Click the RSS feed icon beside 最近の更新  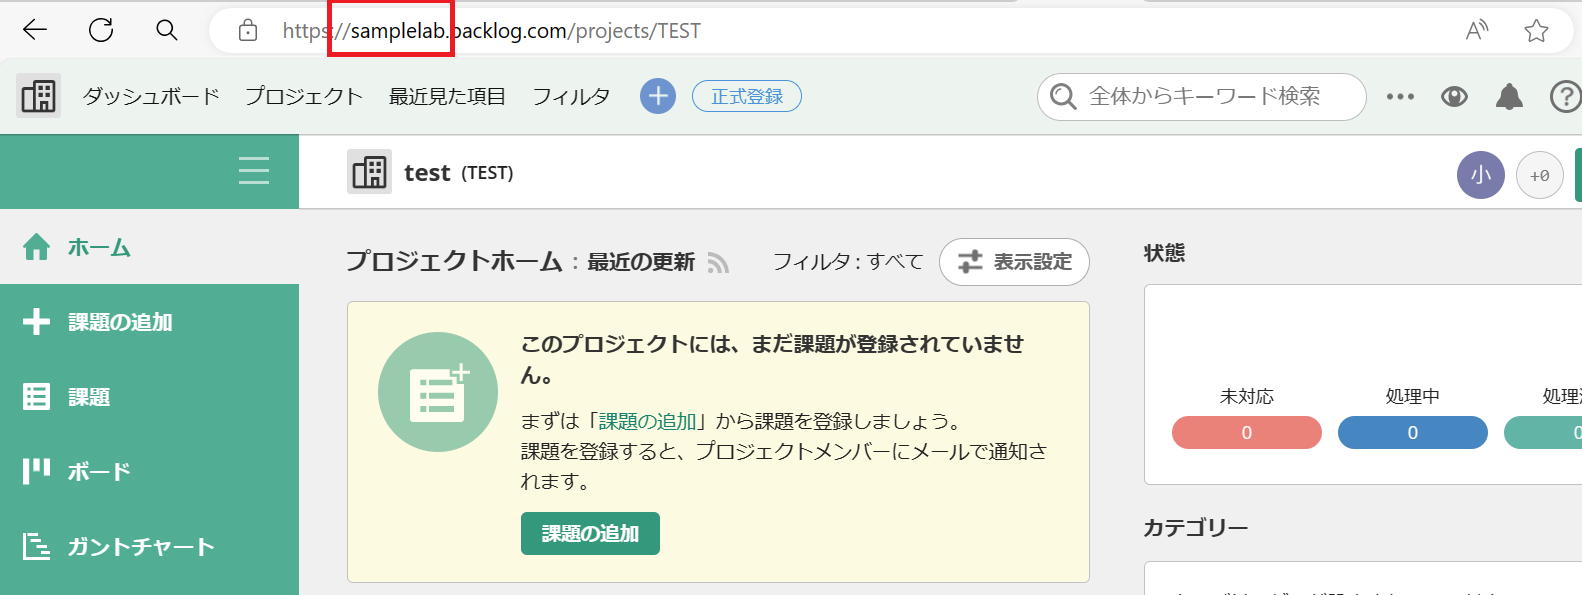(718, 262)
